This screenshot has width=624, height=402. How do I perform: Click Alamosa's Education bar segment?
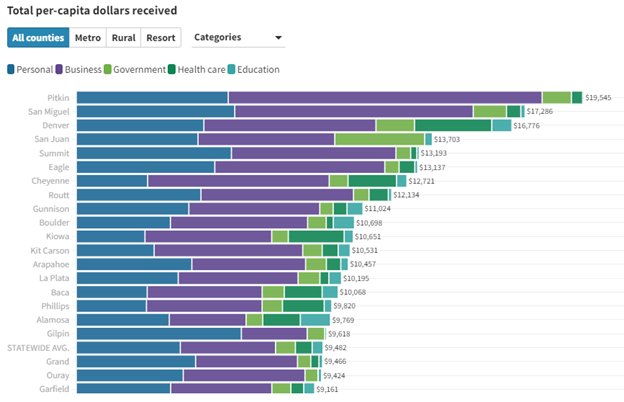point(315,319)
